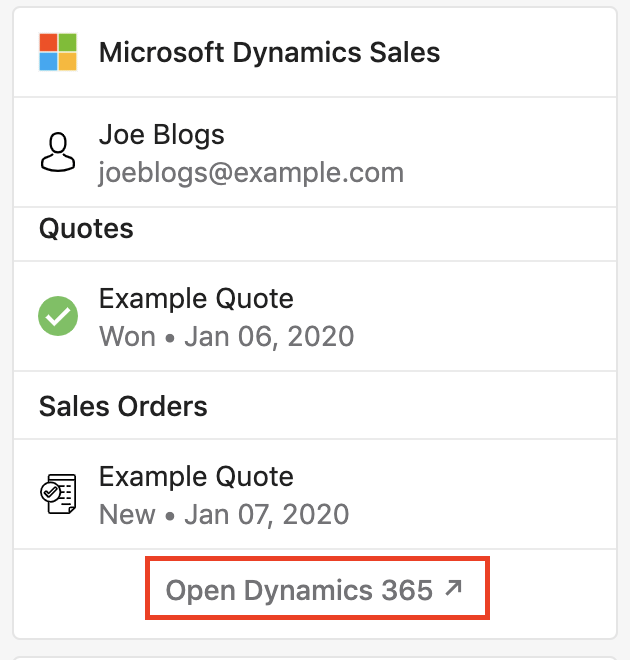
Task: Select the Joe Blogs contact row
Action: click(x=315, y=152)
